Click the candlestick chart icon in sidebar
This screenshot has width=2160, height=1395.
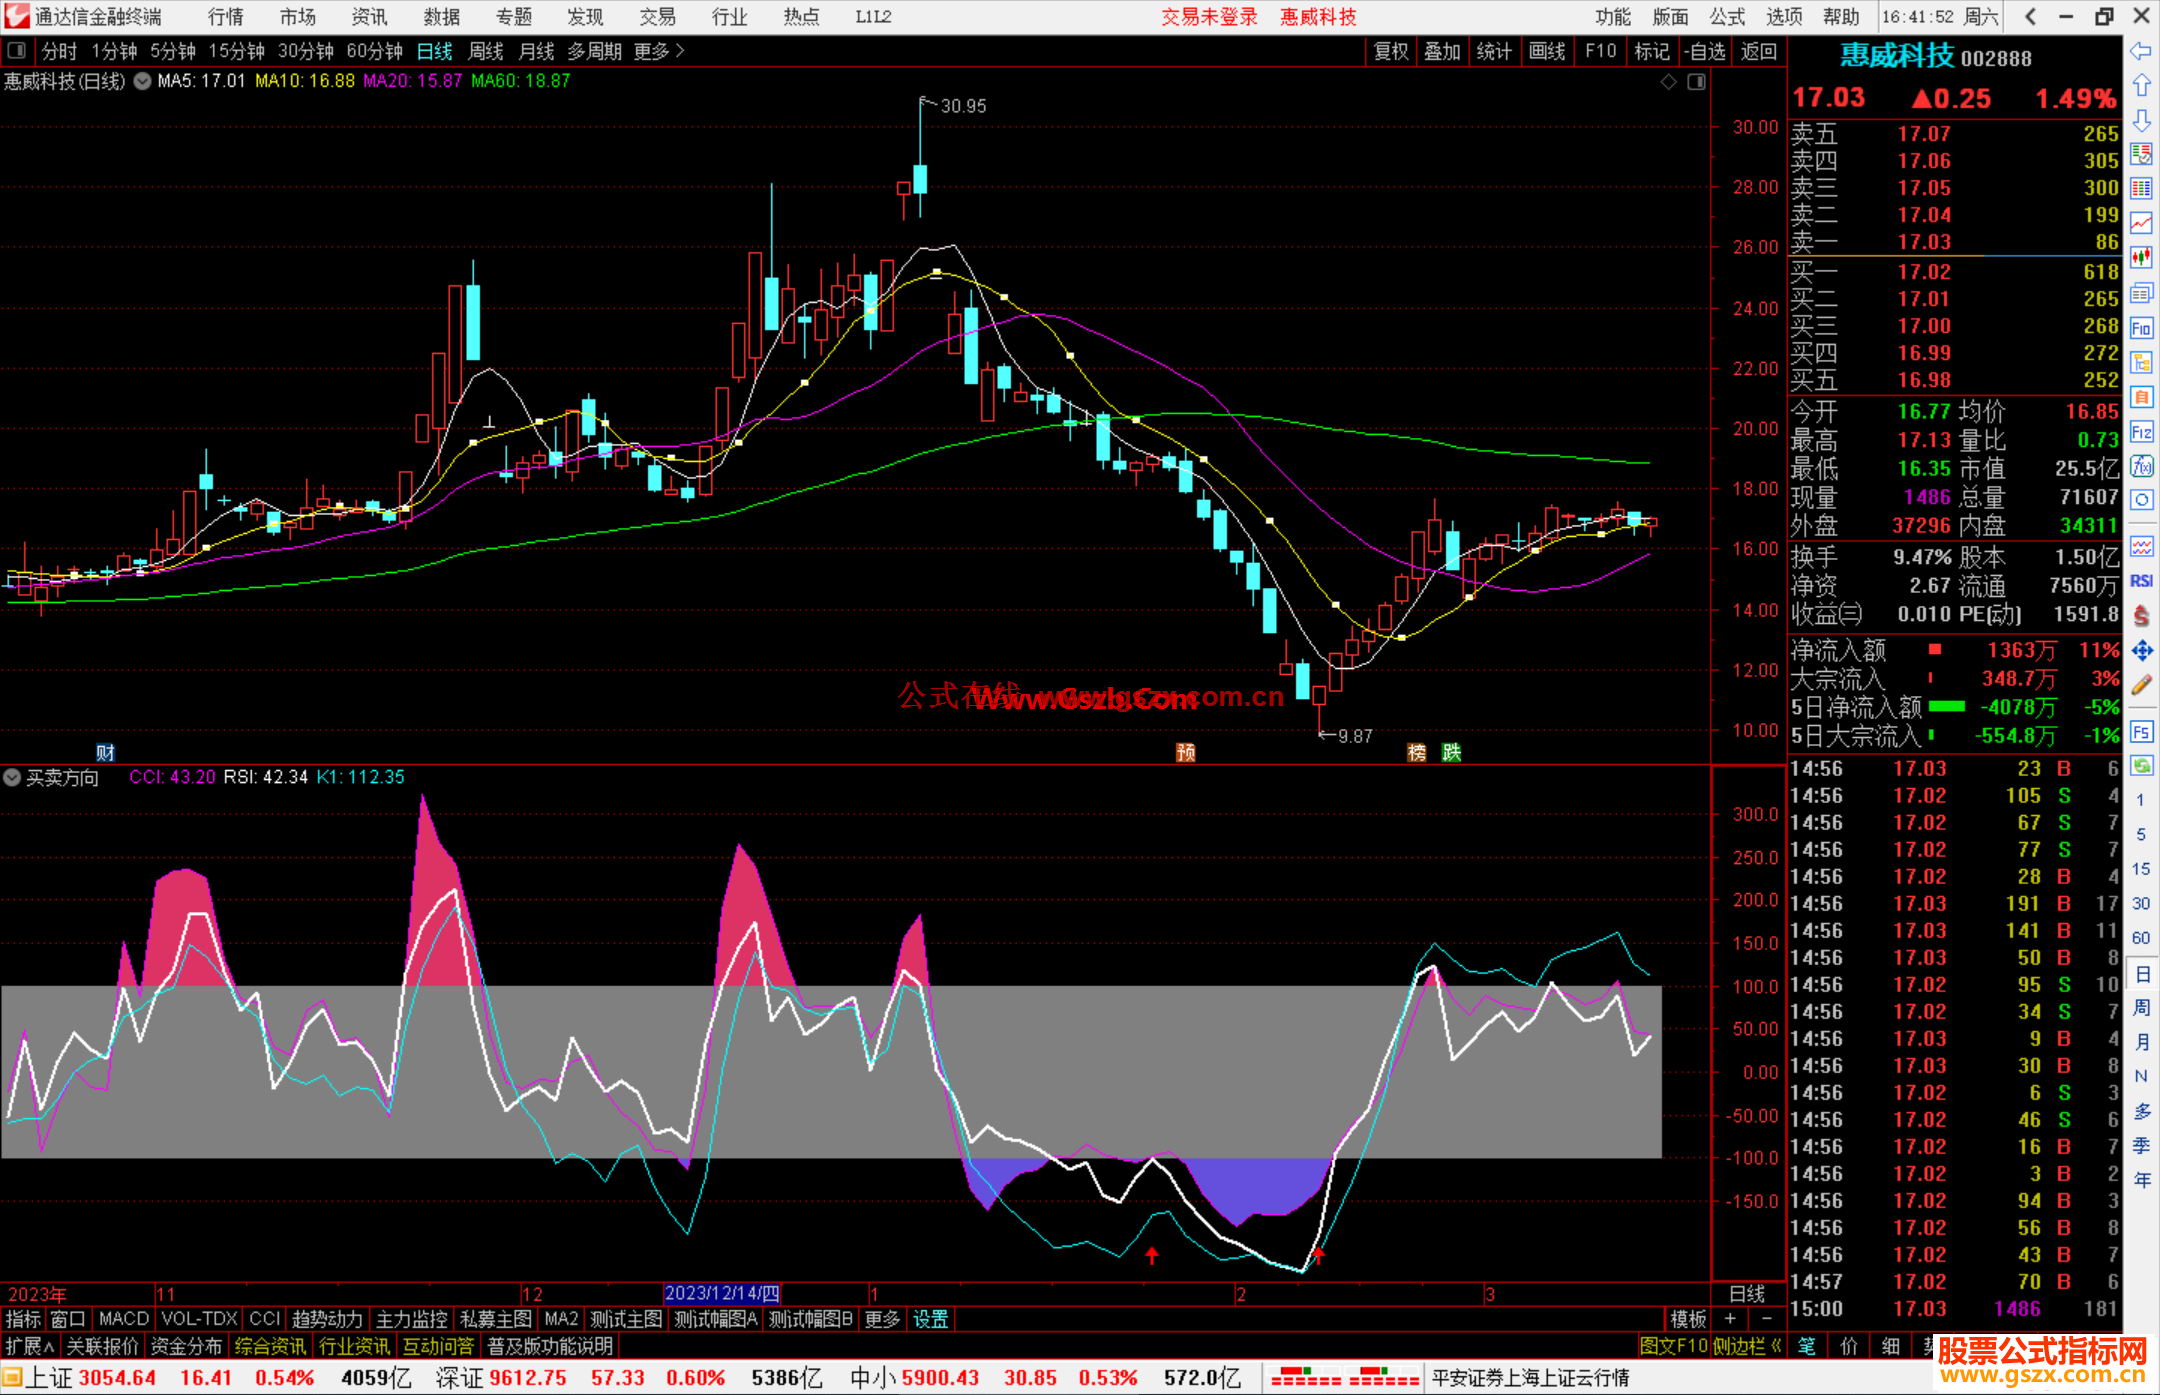coord(2141,258)
